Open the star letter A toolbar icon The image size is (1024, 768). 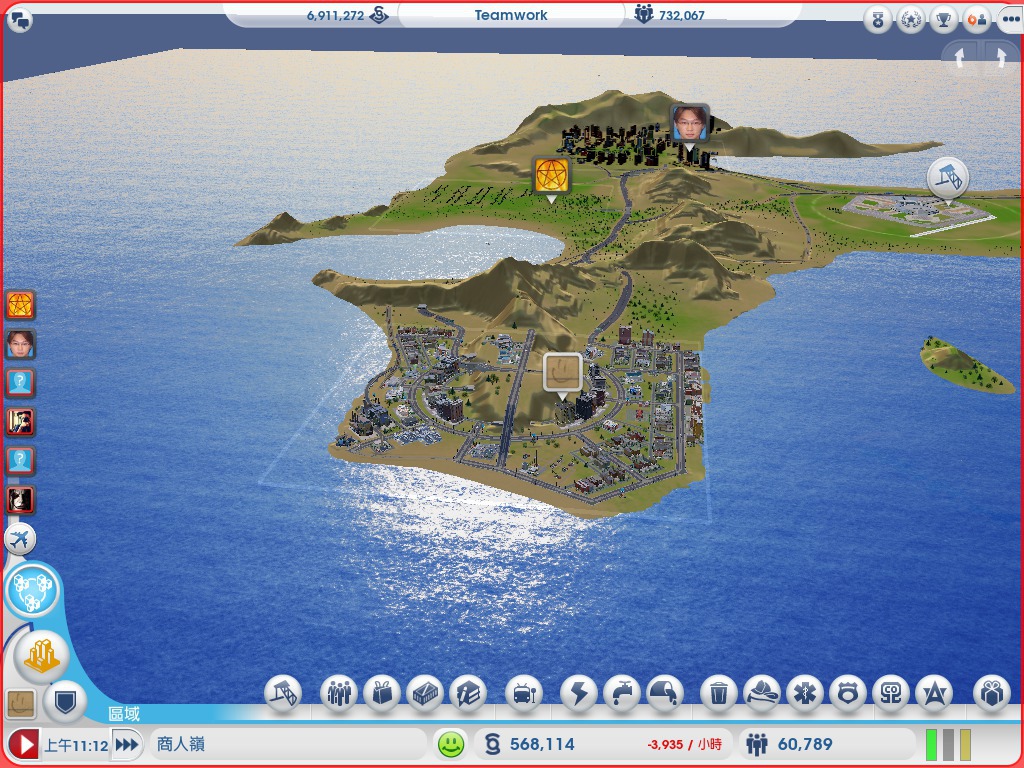point(934,693)
